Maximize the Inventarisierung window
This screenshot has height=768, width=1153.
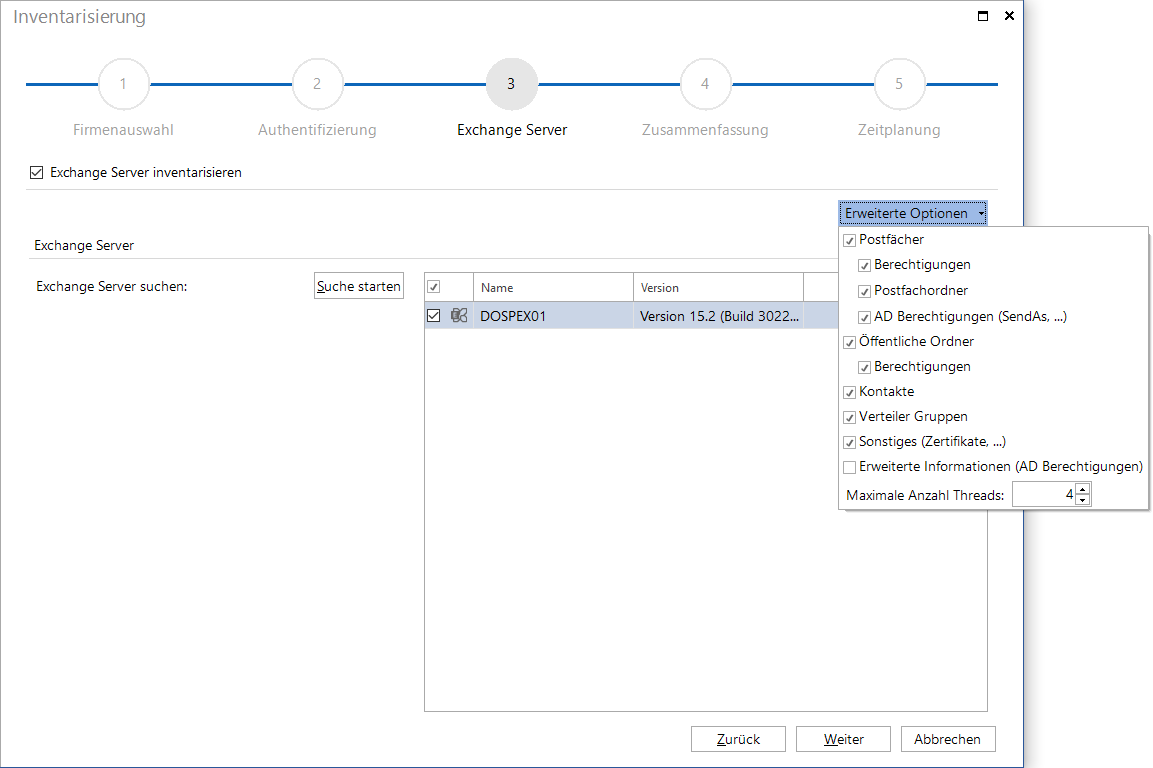982,16
